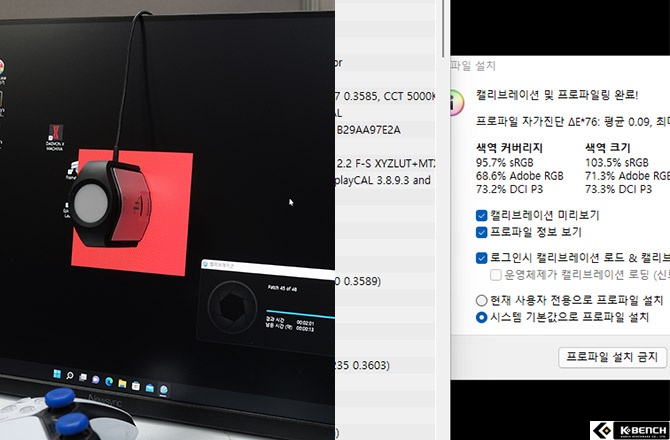Click the 103.5% sRGB gamut volume value

coord(617,163)
